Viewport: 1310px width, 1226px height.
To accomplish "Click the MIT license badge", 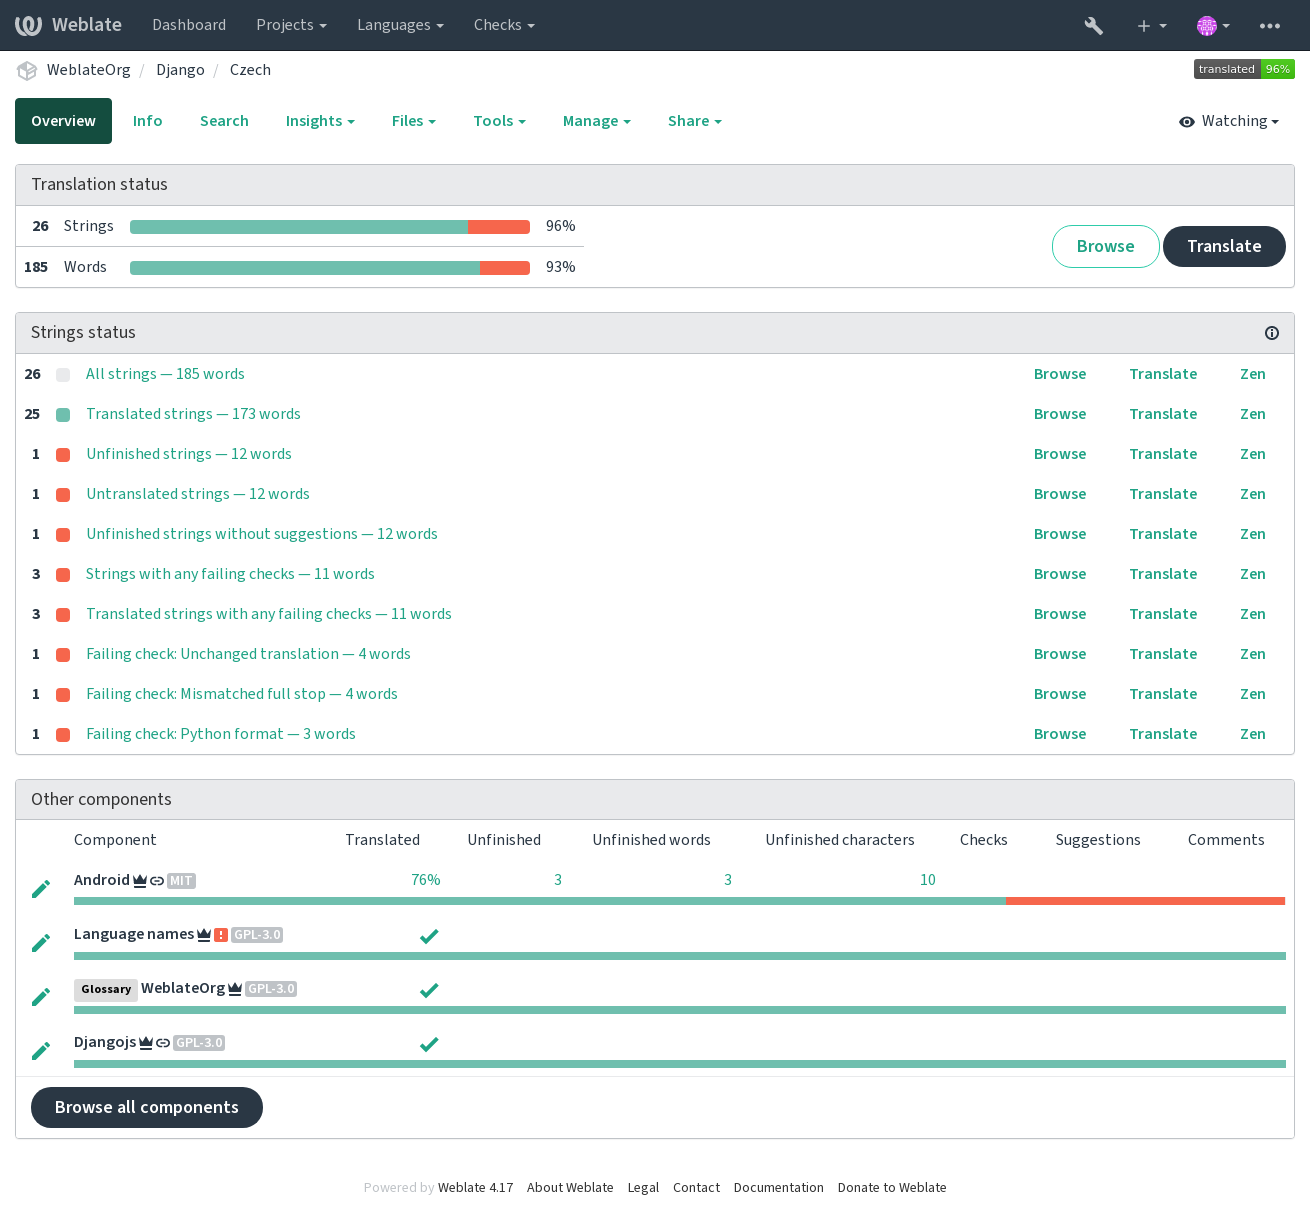I will [x=181, y=881].
